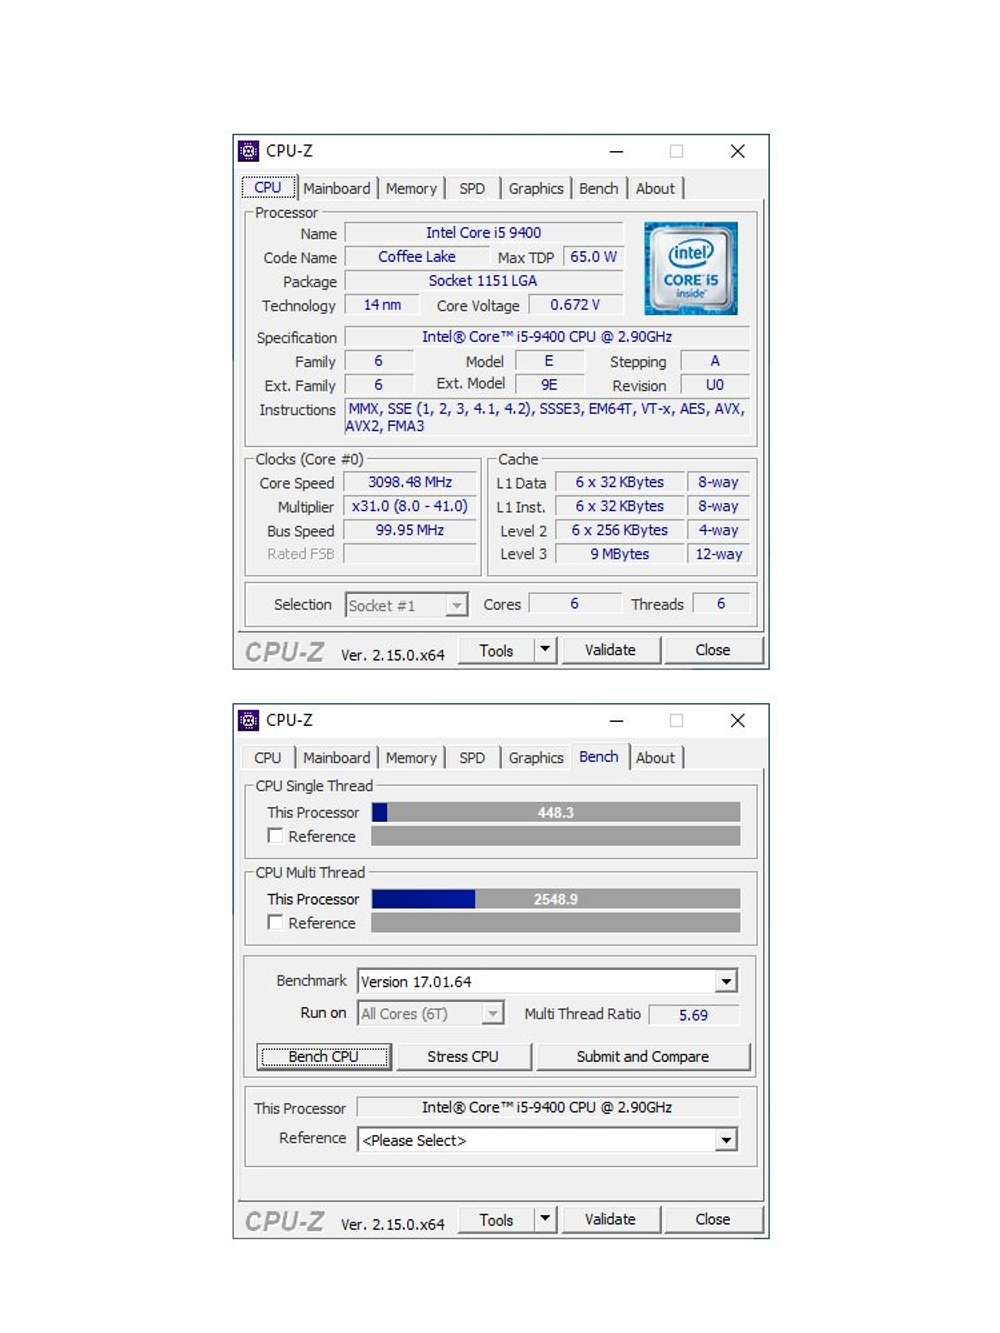The height and width of the screenshot is (1333, 1000).
Task: Open the SPD tab in upper window
Action: [x=472, y=188]
